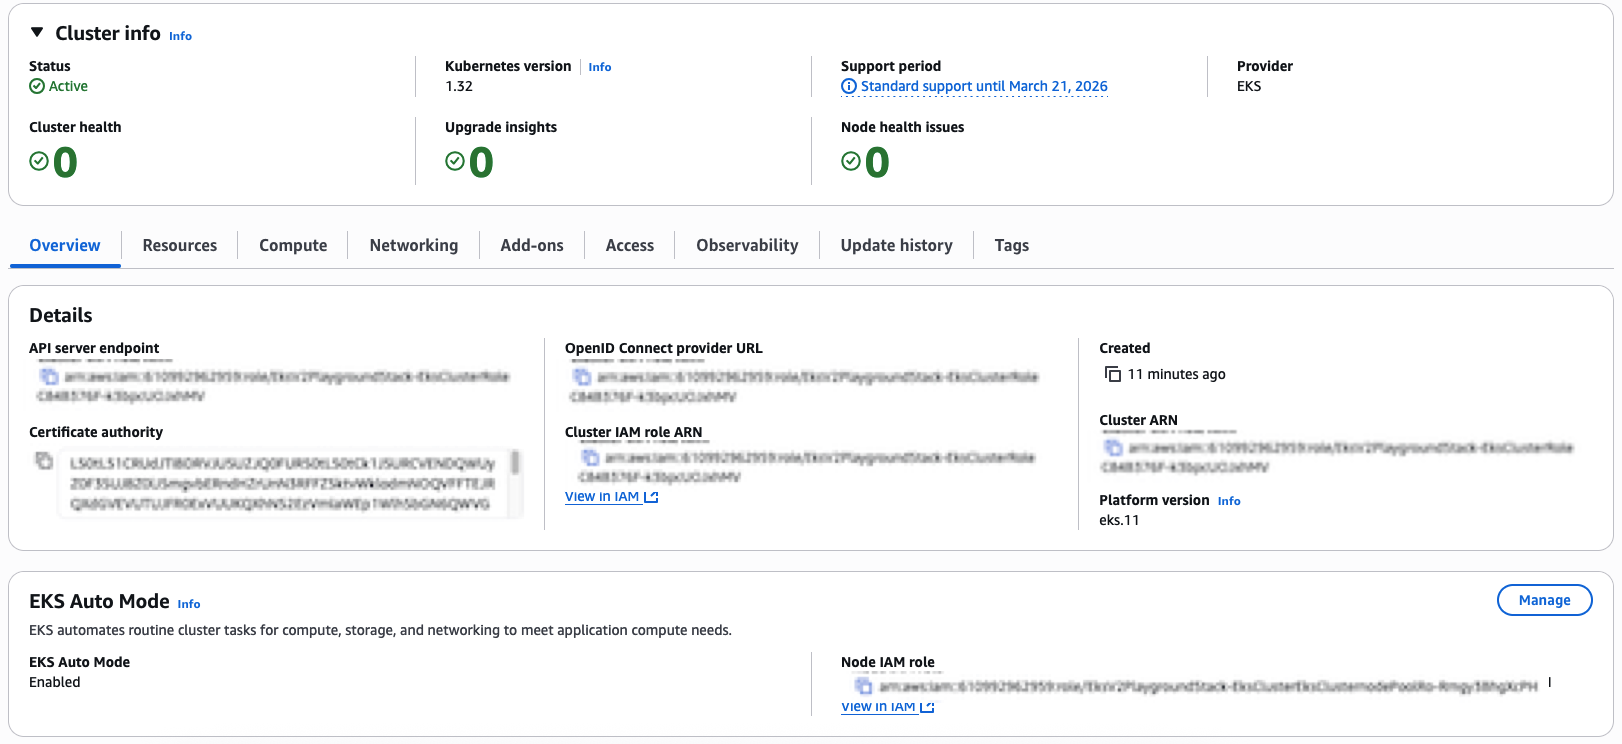This screenshot has height=744, width=1622.
Task: Click the Standard support until March 21, 2026 link
Action: [984, 87]
